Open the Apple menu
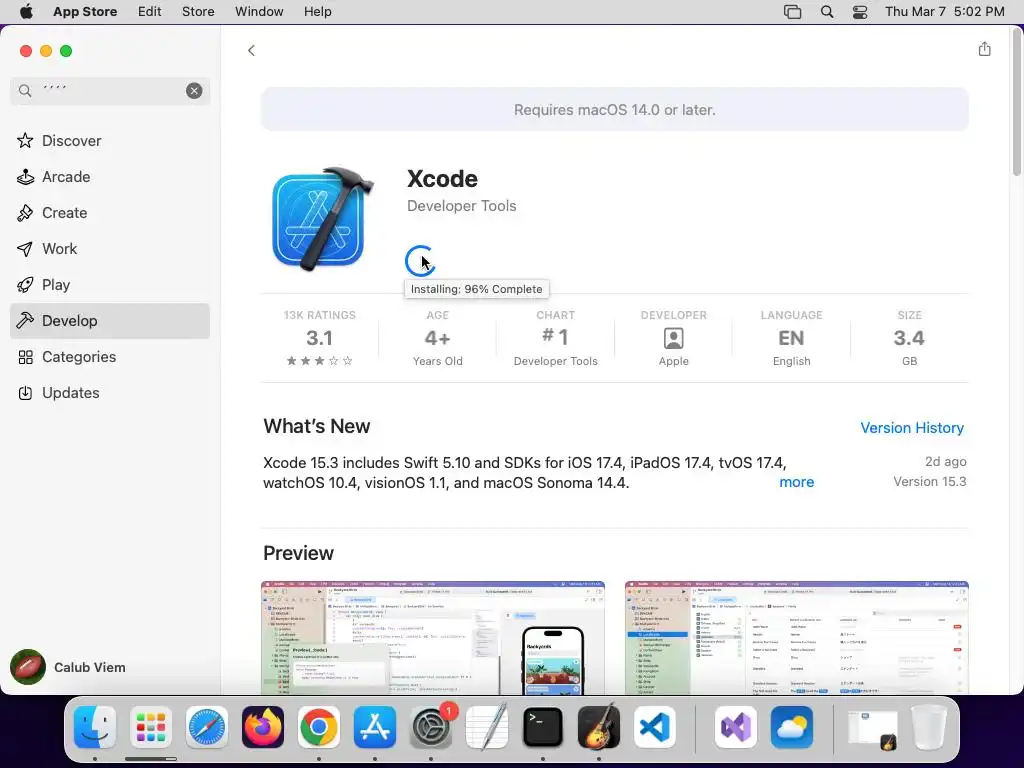 click(26, 11)
